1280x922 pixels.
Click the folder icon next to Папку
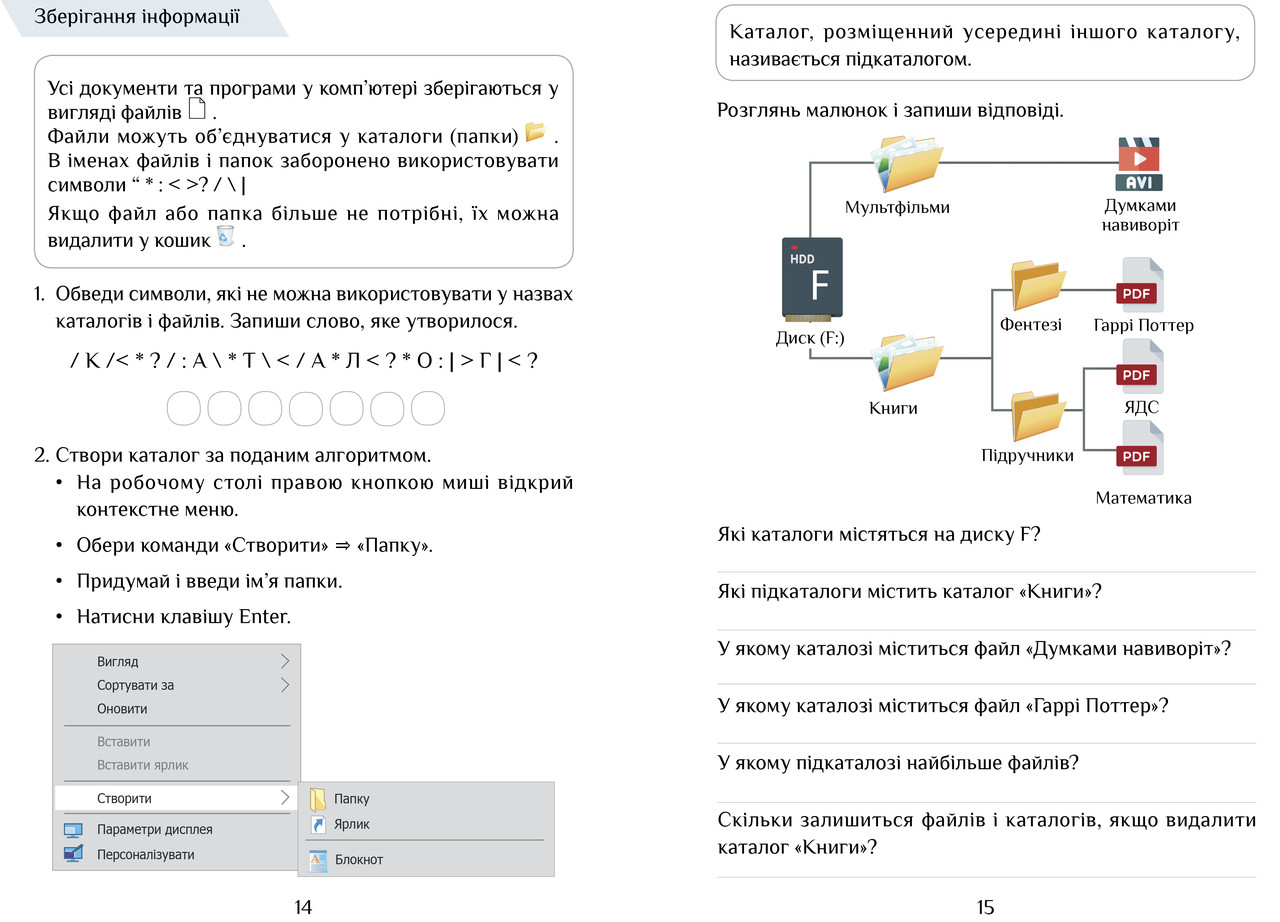point(318,799)
